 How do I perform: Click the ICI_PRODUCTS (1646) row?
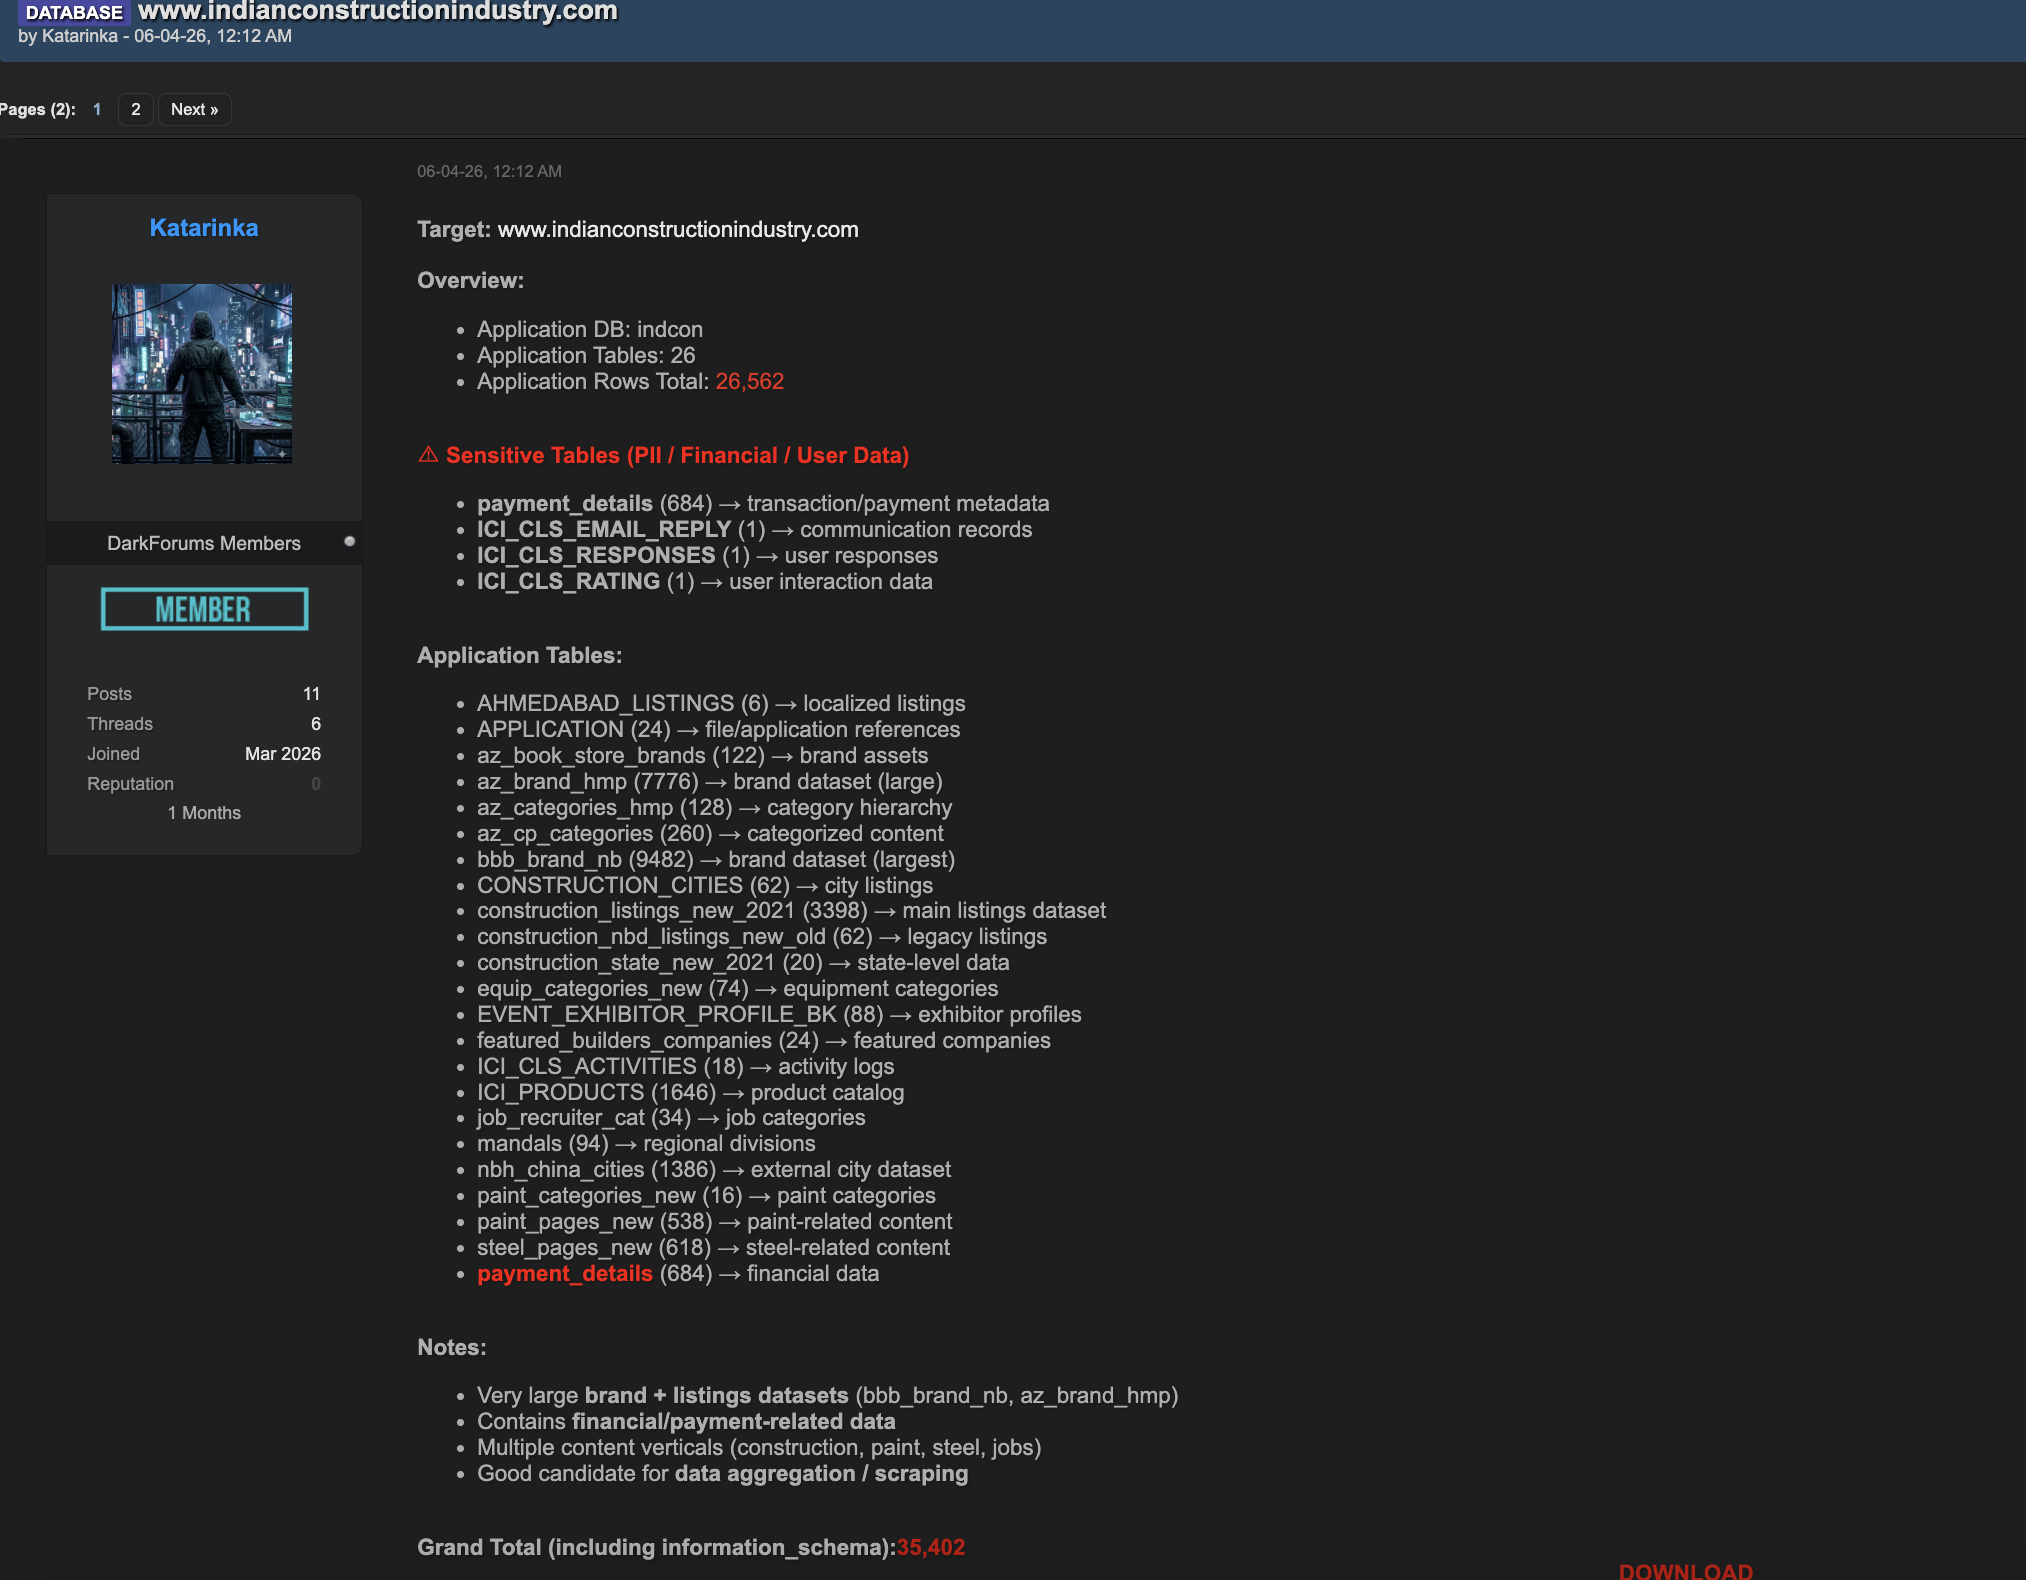[690, 1093]
